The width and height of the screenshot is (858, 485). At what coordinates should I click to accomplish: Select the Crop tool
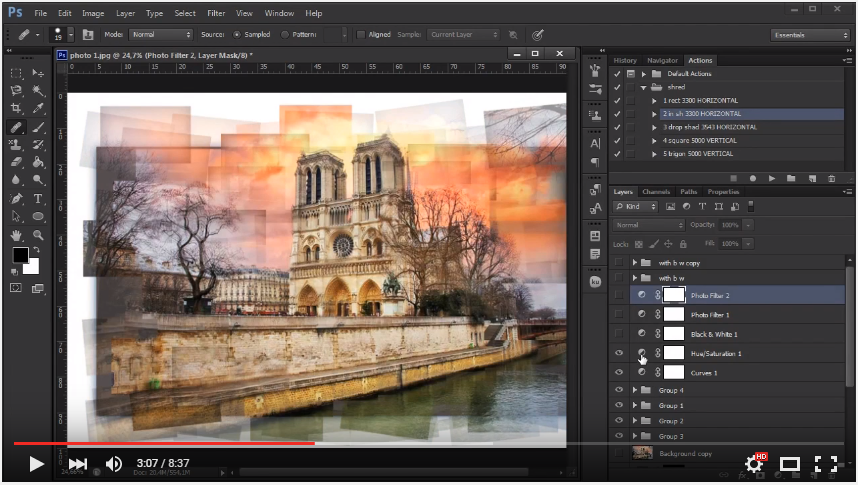tap(16, 108)
